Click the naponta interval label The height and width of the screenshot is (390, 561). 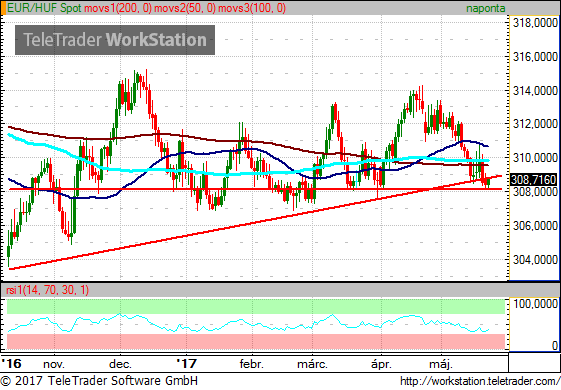pos(486,8)
